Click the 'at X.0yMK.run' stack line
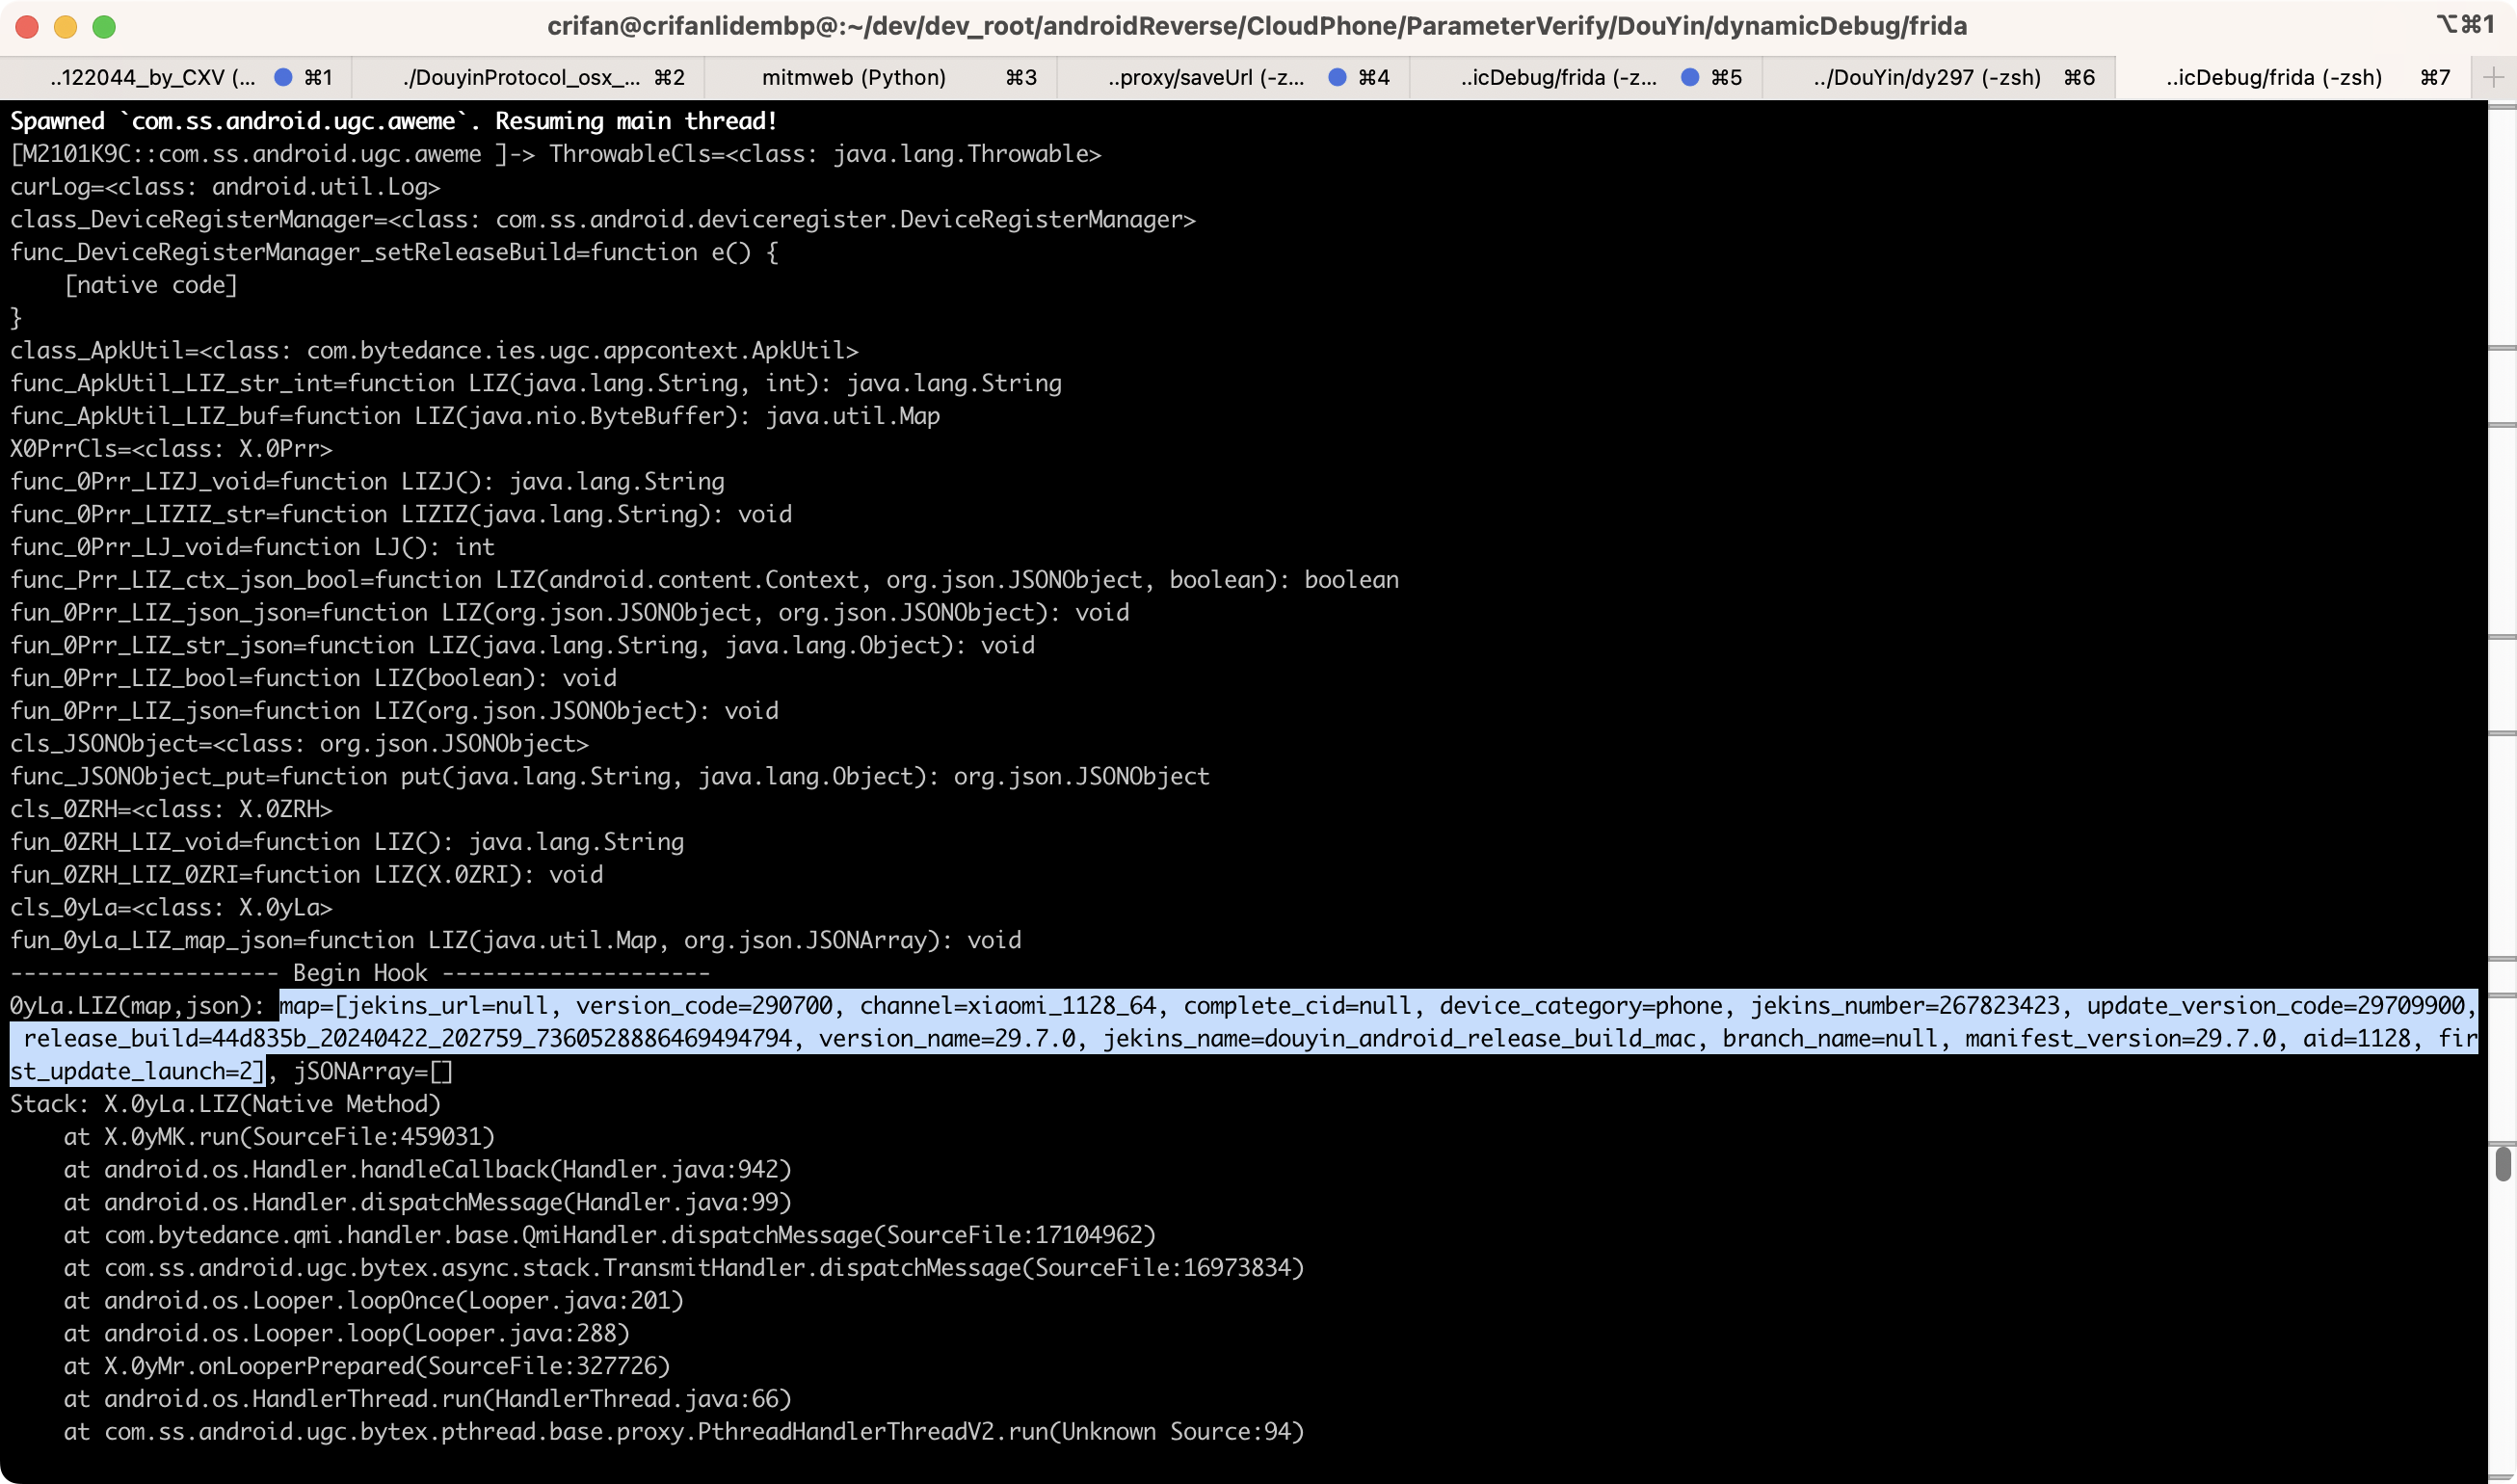2517x1484 pixels. point(279,1137)
